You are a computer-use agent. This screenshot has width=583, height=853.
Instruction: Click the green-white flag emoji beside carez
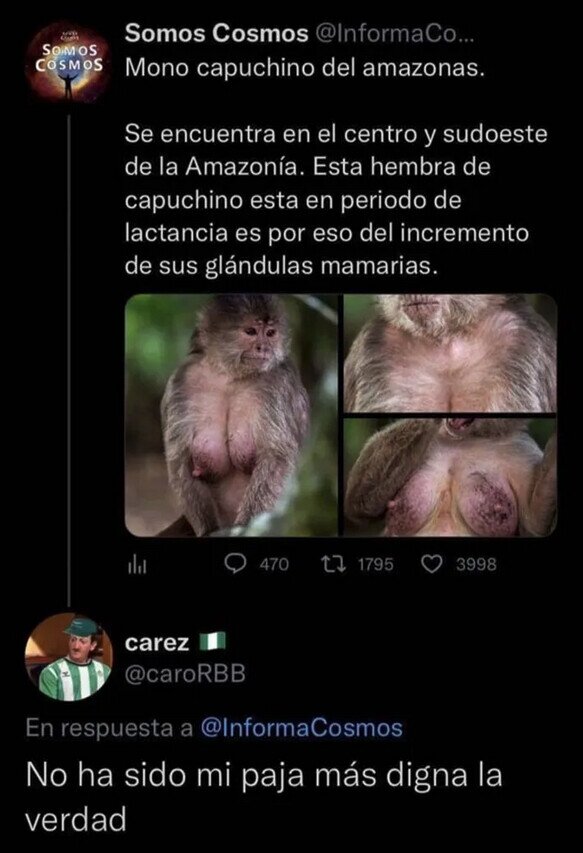(212, 642)
